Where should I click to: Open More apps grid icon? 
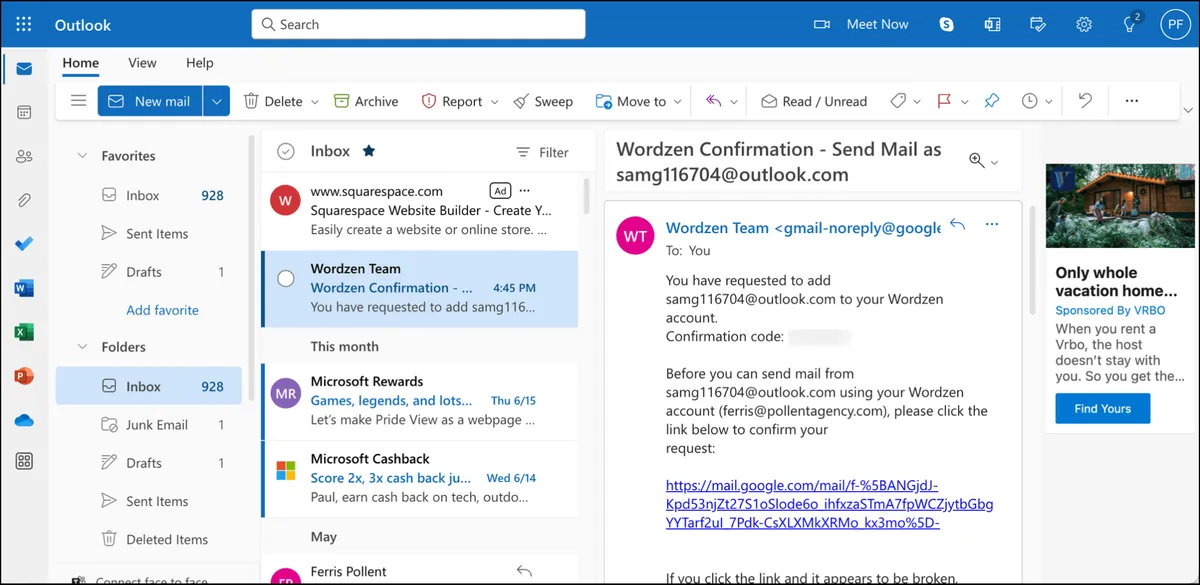pyautogui.click(x=24, y=461)
